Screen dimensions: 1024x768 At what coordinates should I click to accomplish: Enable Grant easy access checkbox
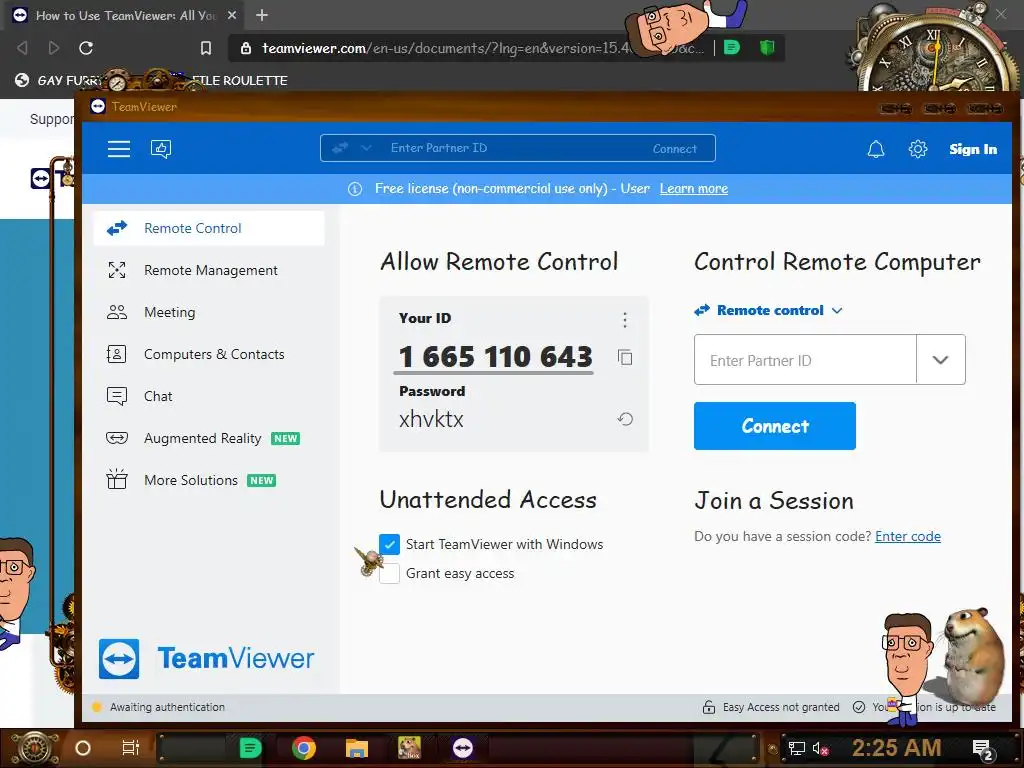click(390, 573)
